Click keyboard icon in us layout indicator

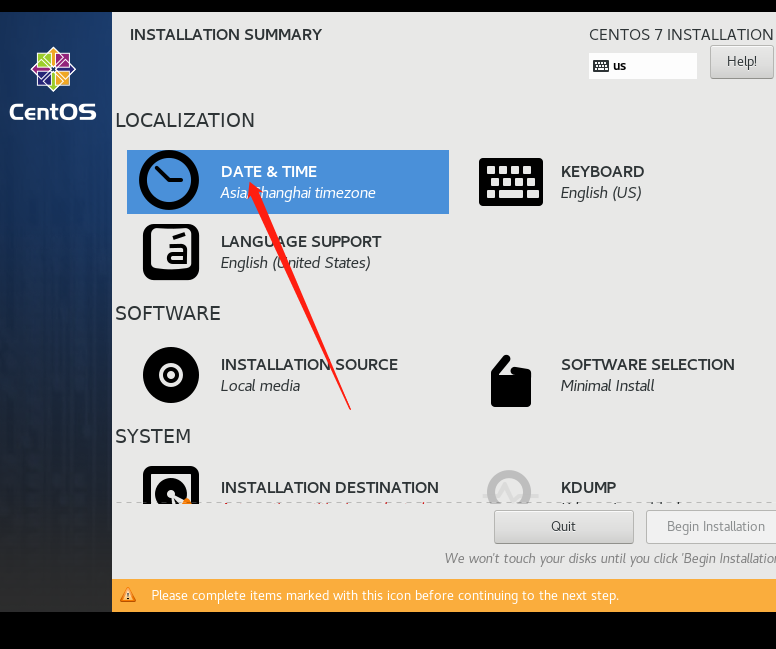click(x=600, y=66)
